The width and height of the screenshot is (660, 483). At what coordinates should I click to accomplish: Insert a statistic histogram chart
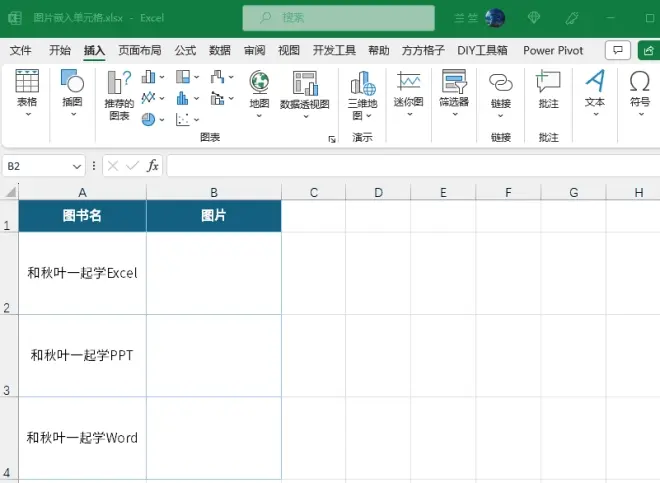183,98
